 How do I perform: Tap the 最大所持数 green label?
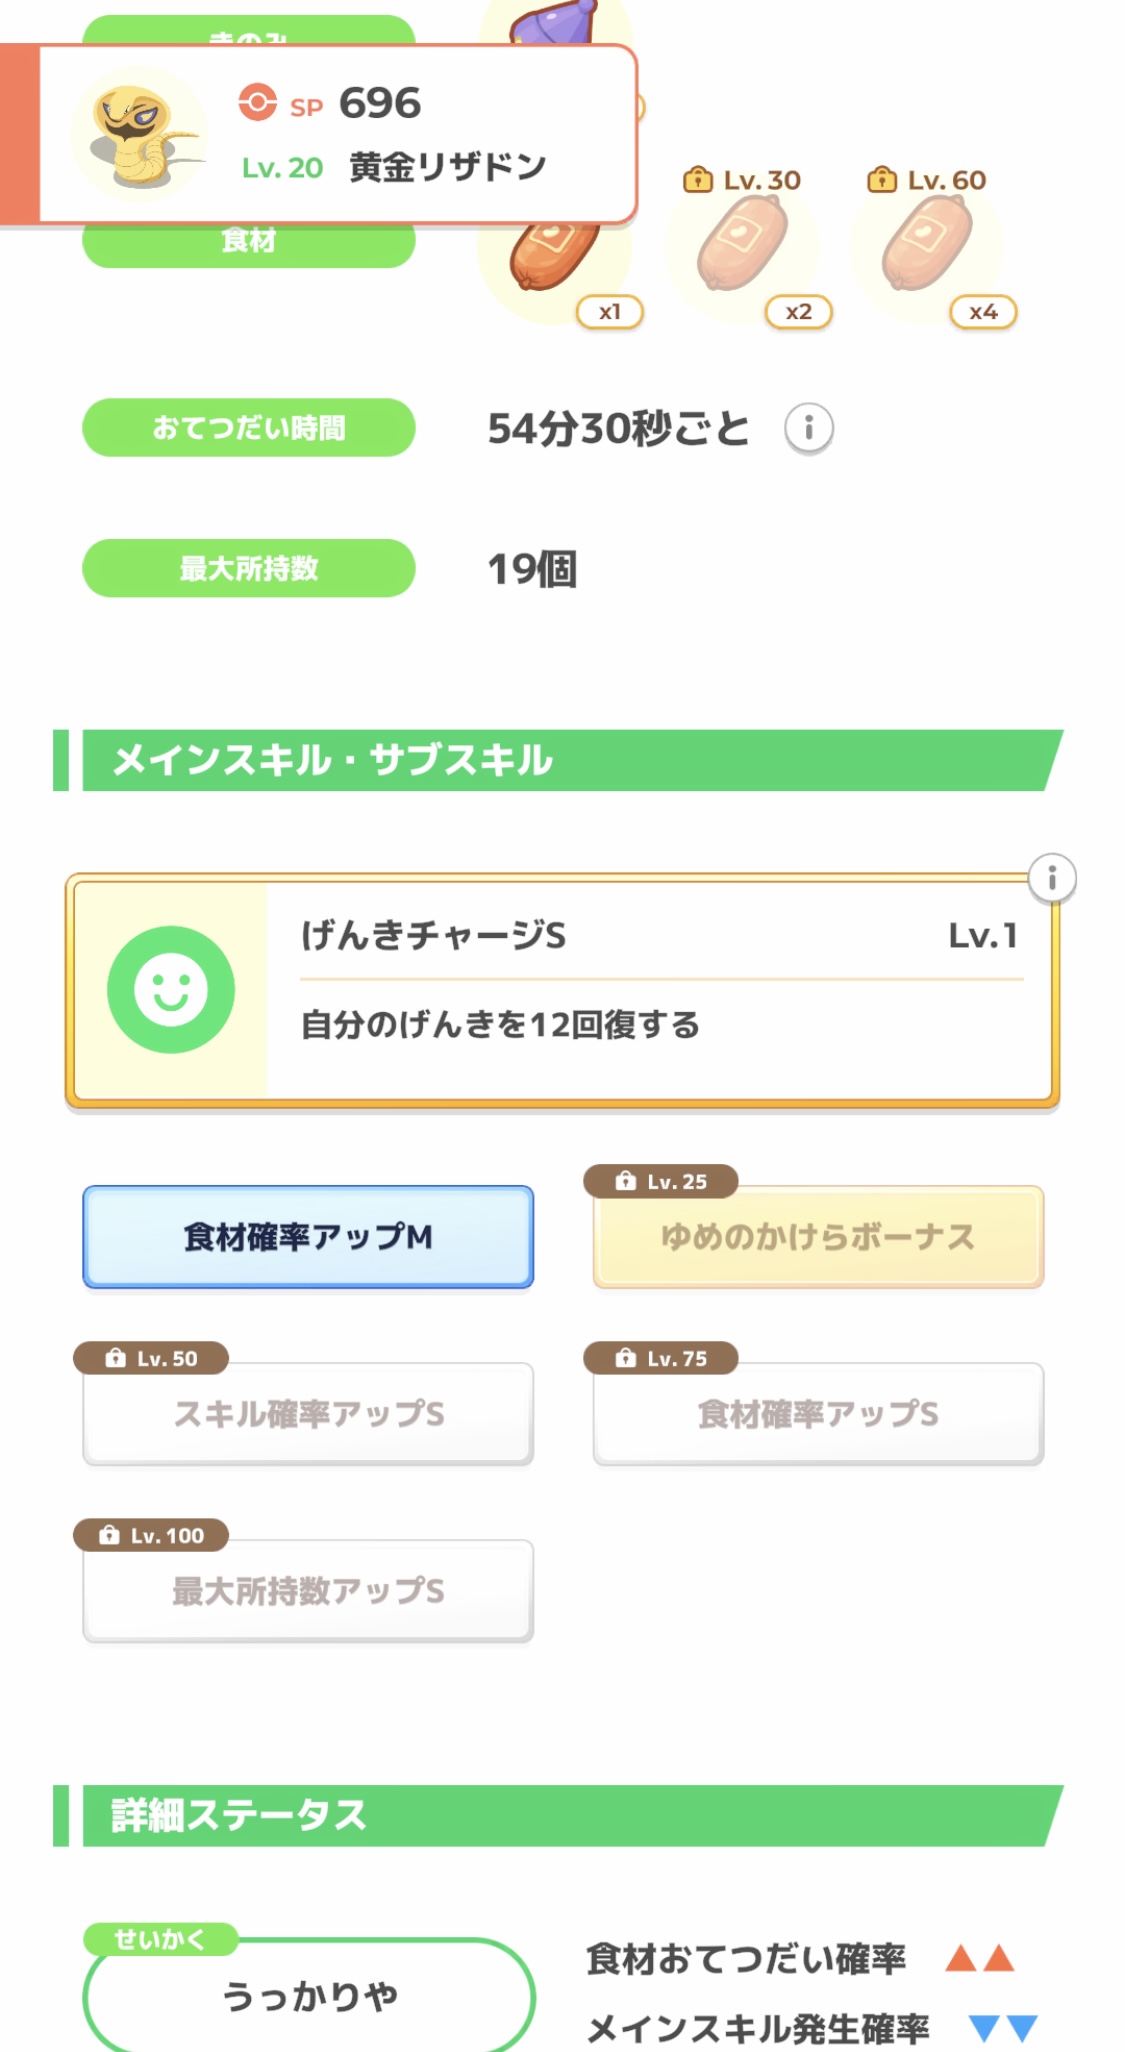[x=248, y=568]
